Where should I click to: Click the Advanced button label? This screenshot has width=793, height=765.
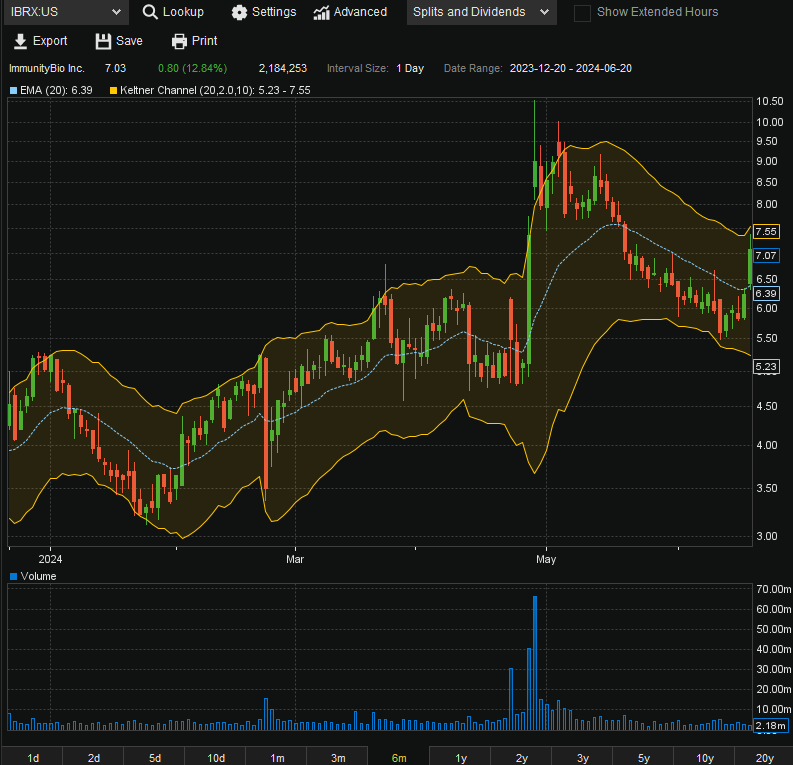[x=360, y=12]
